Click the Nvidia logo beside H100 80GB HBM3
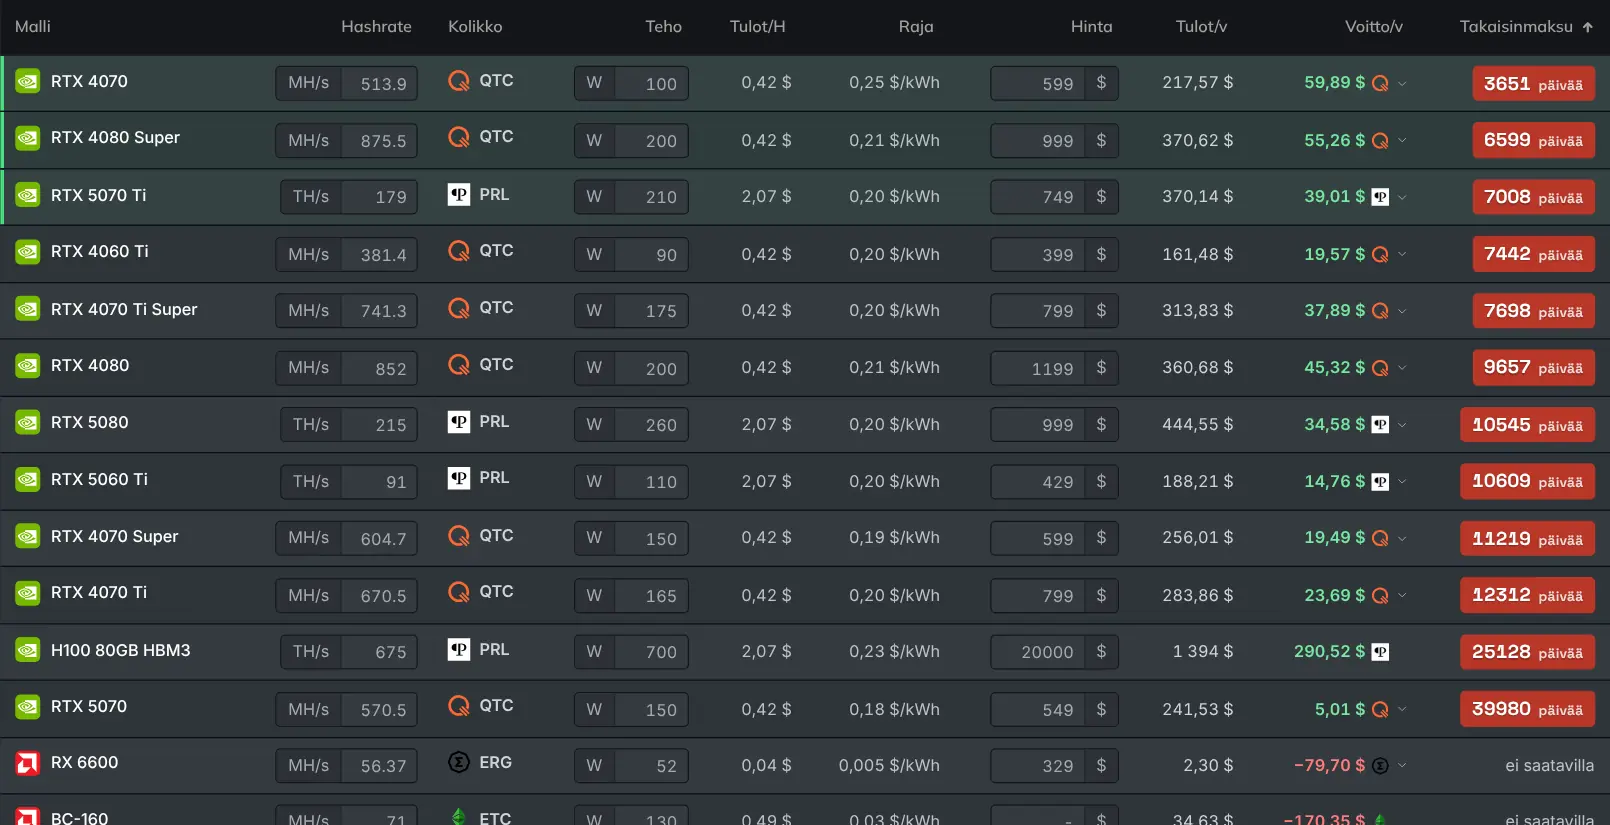Viewport: 1610px width, 825px height. click(28, 651)
